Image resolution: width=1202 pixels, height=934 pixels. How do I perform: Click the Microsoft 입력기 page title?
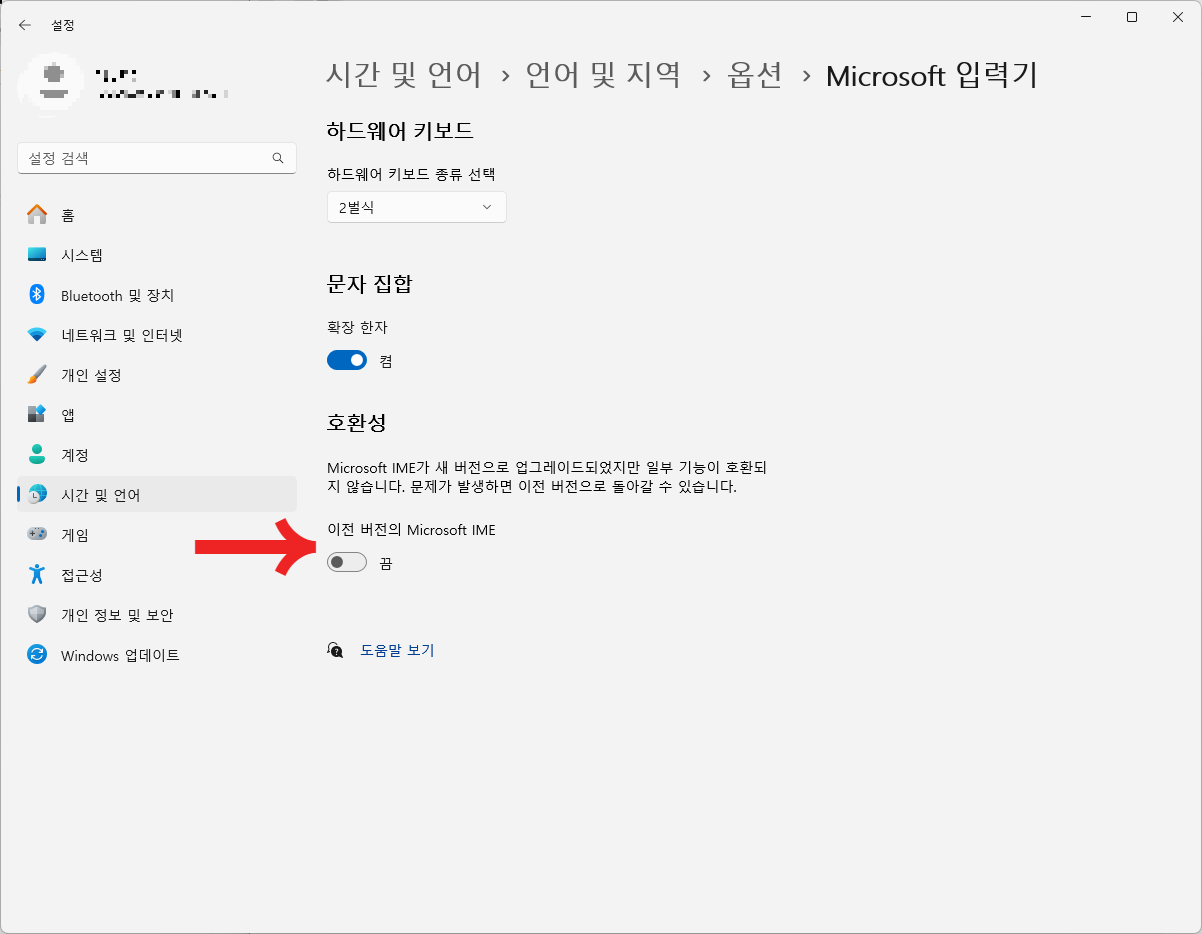tap(932, 75)
